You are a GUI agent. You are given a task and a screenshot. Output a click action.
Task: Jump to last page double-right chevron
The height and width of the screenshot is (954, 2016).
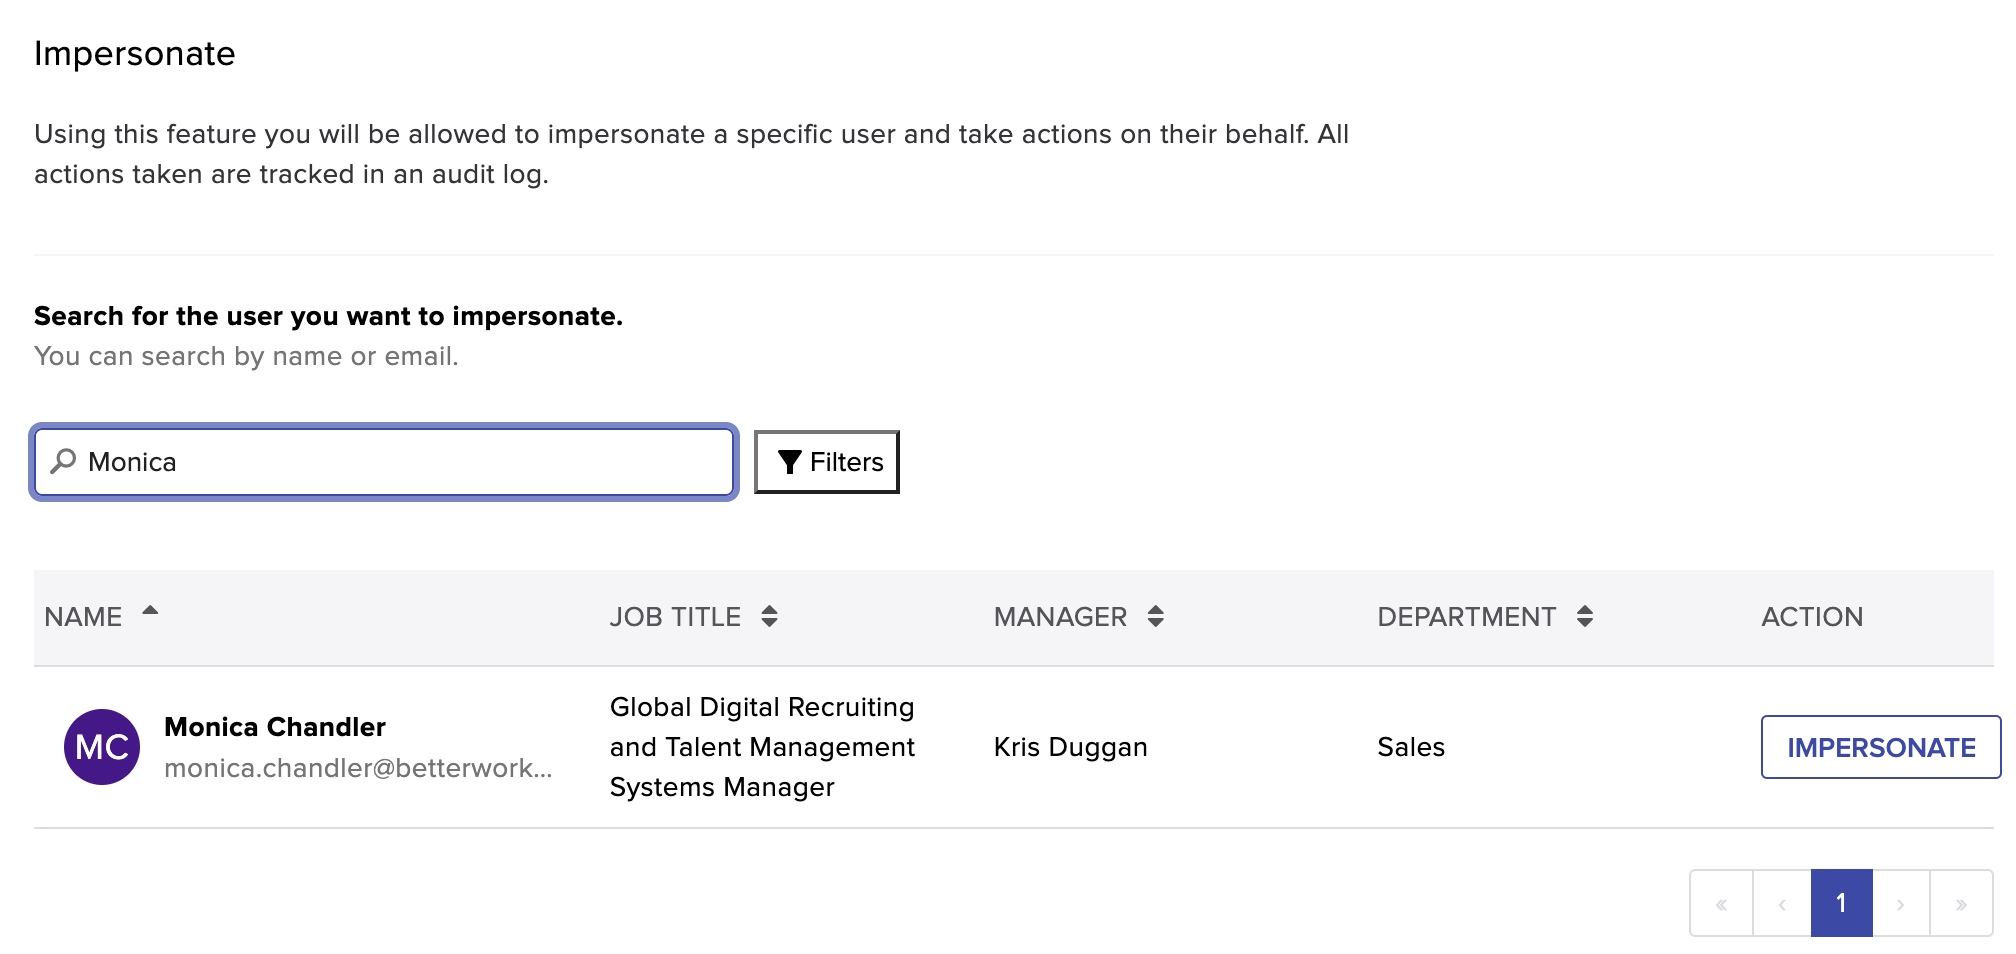[x=1961, y=903]
